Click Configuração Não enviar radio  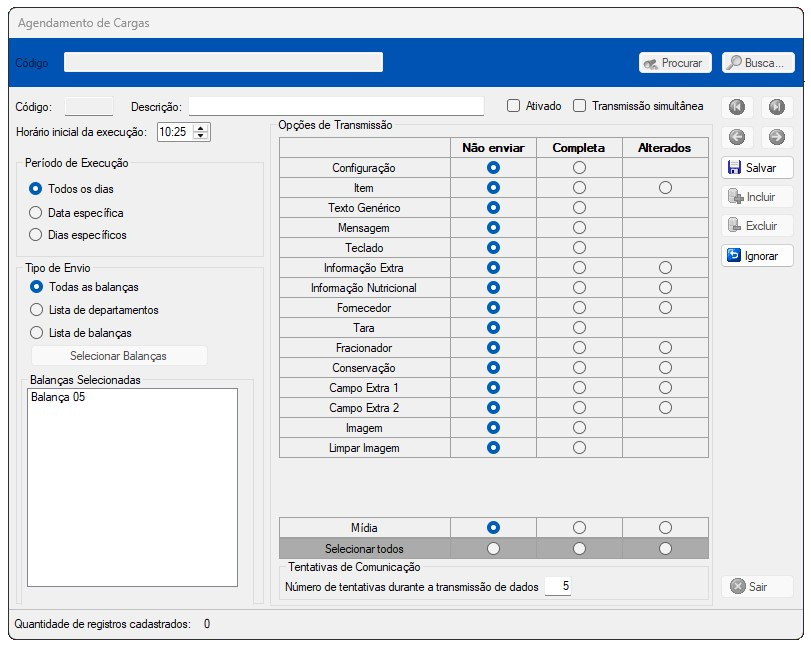pyautogui.click(x=493, y=168)
